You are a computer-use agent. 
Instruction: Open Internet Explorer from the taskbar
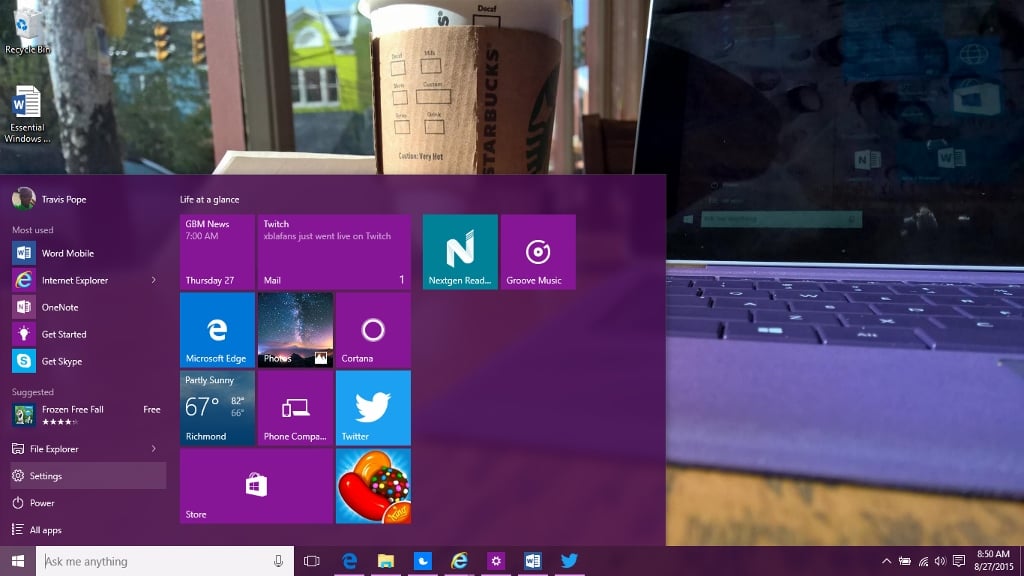tap(459, 561)
